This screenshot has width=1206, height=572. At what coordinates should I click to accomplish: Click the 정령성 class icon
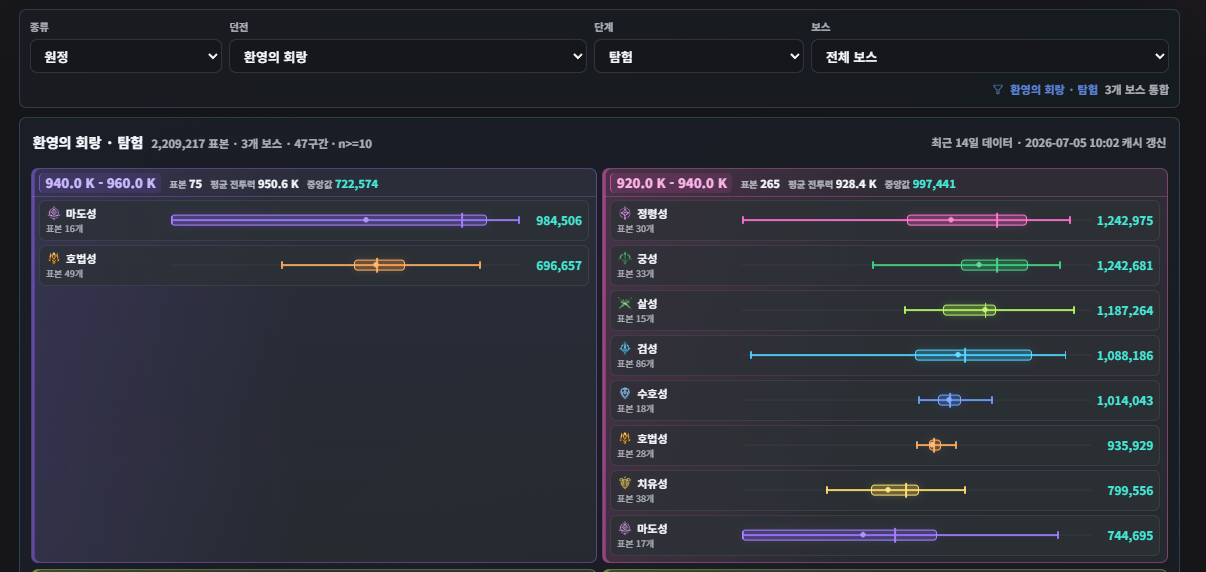click(625, 213)
